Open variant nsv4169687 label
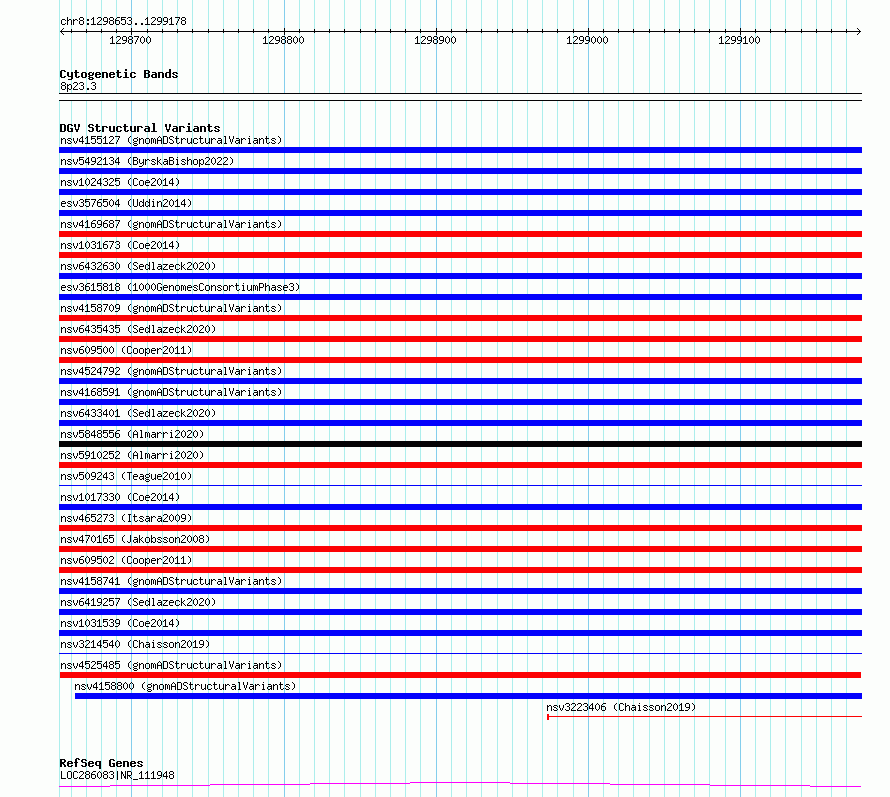 [x=171, y=224]
